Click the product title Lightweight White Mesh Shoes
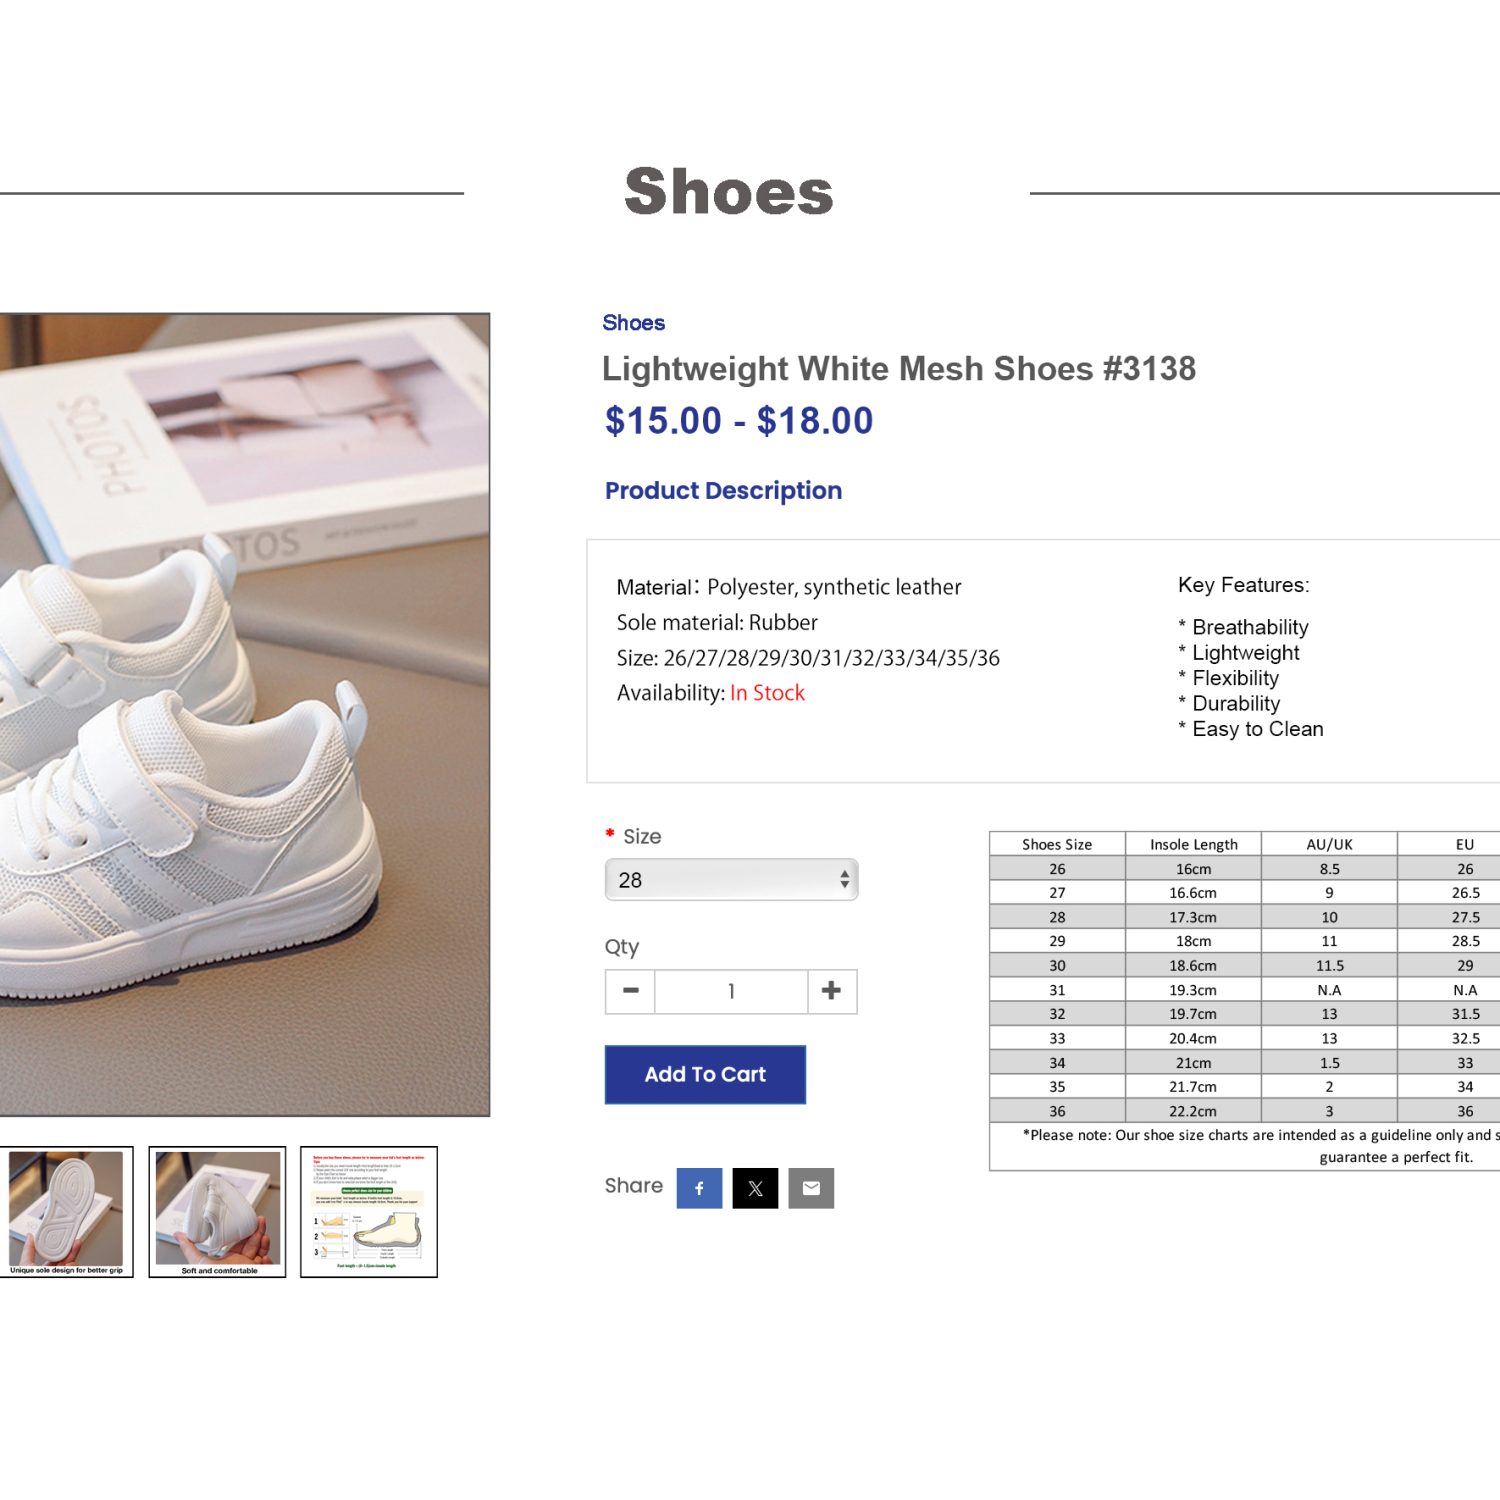Screen dimensions: 1500x1500 898,368
